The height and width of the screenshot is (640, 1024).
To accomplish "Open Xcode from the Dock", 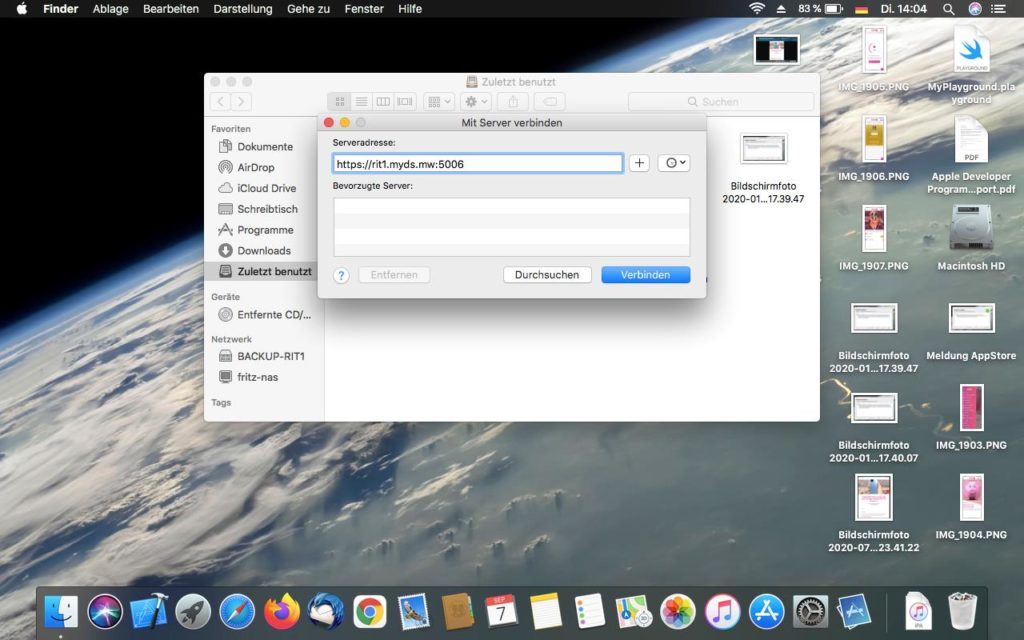I will click(149, 612).
